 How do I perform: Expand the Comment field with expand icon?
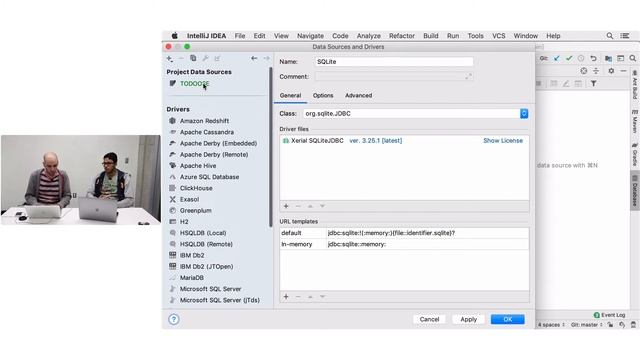click(x=468, y=76)
